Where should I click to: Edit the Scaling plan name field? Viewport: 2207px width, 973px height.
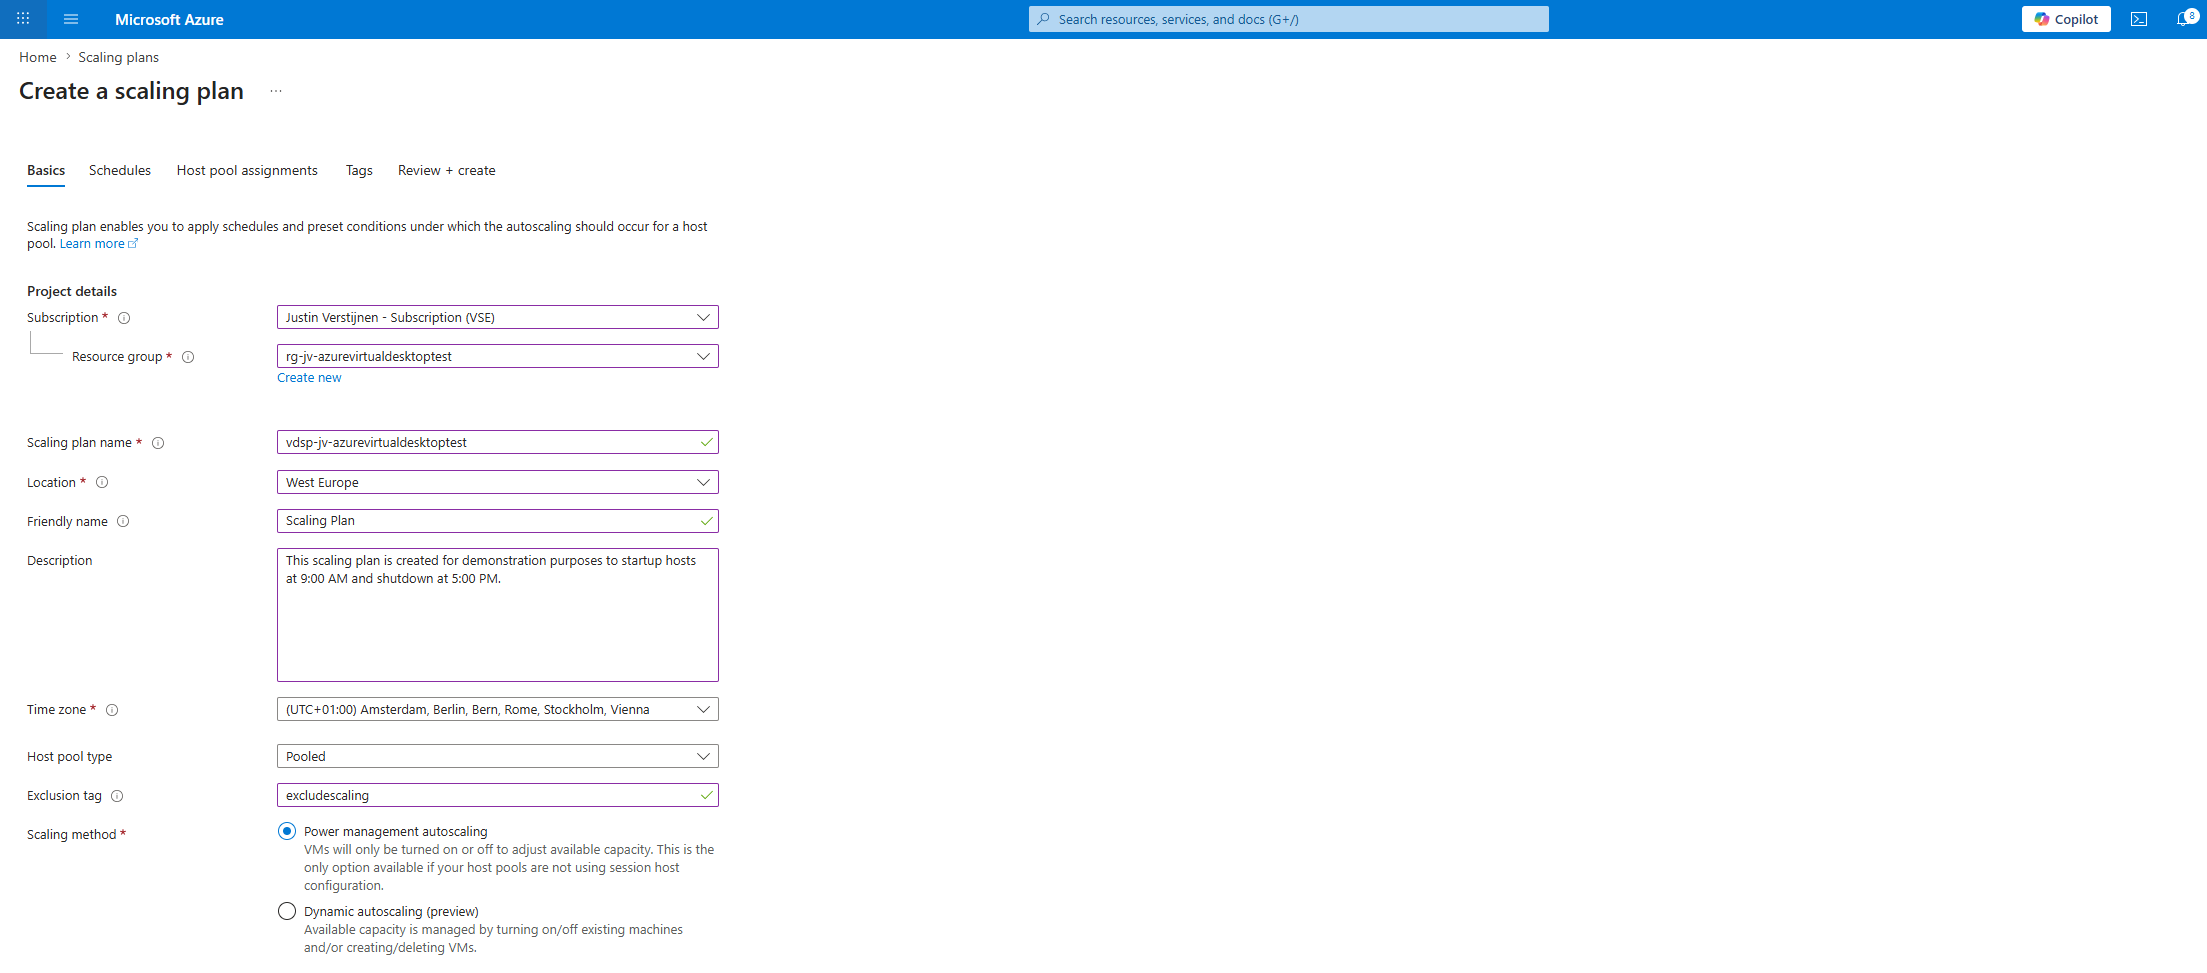pos(498,442)
